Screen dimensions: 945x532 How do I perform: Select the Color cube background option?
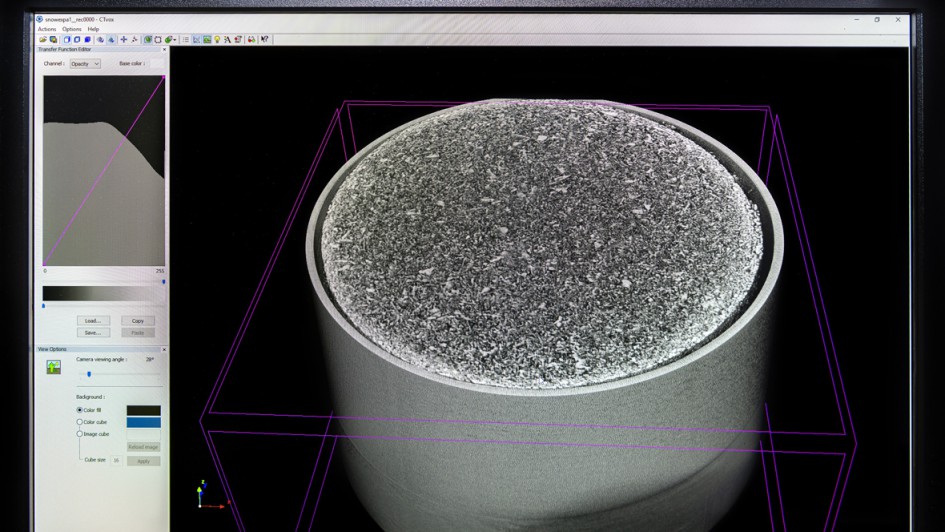click(80, 422)
